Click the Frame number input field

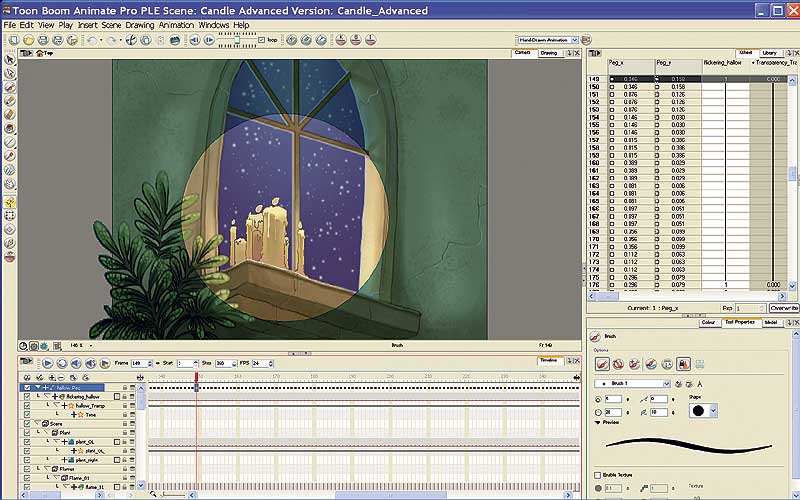139,363
